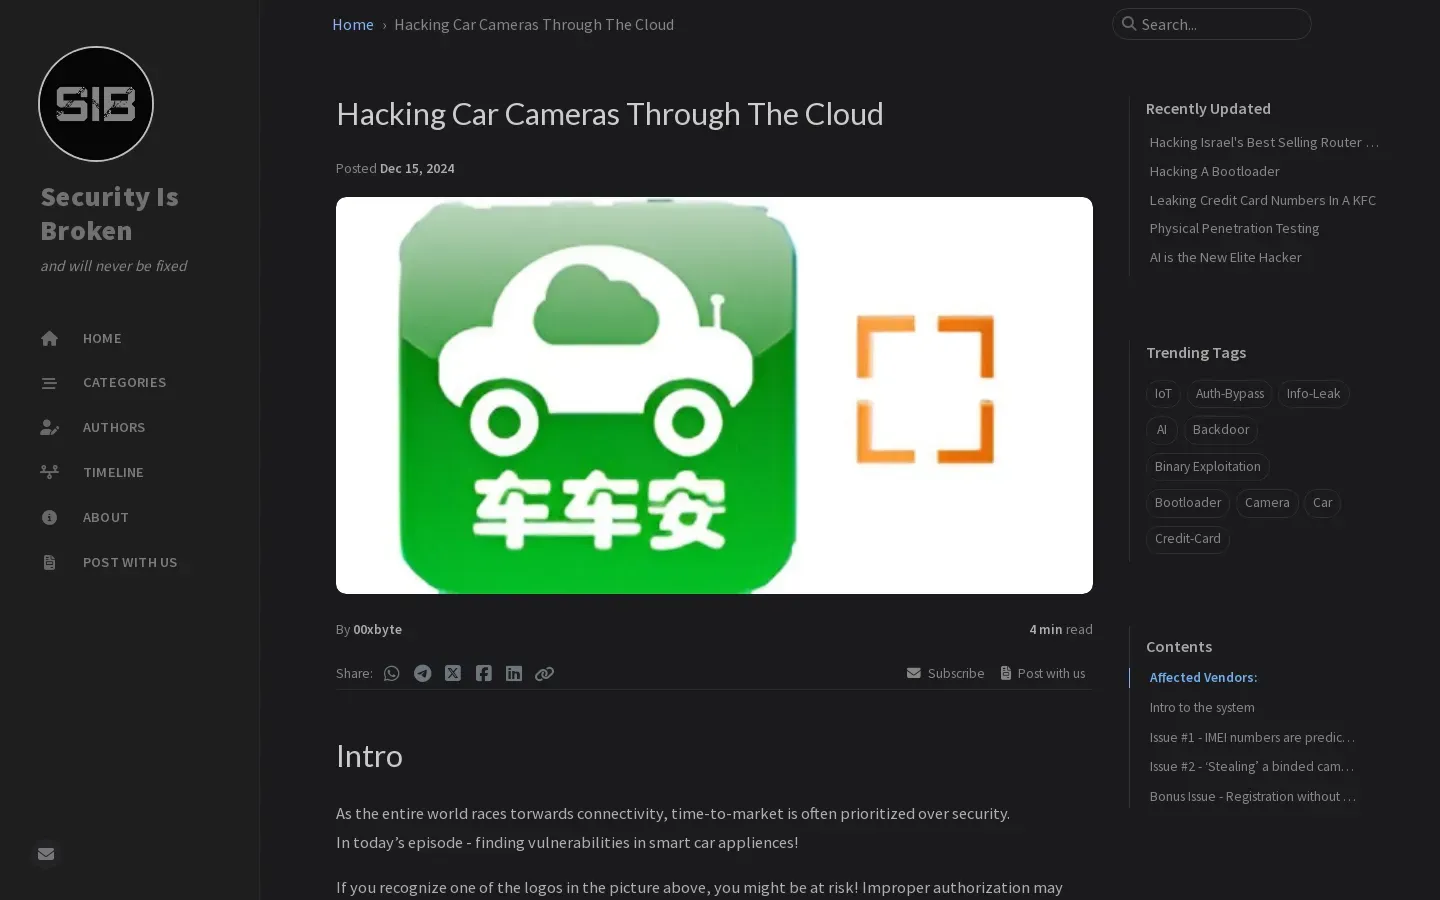
Task: Open AI is the New Elite Hacker post
Action: (x=1225, y=258)
